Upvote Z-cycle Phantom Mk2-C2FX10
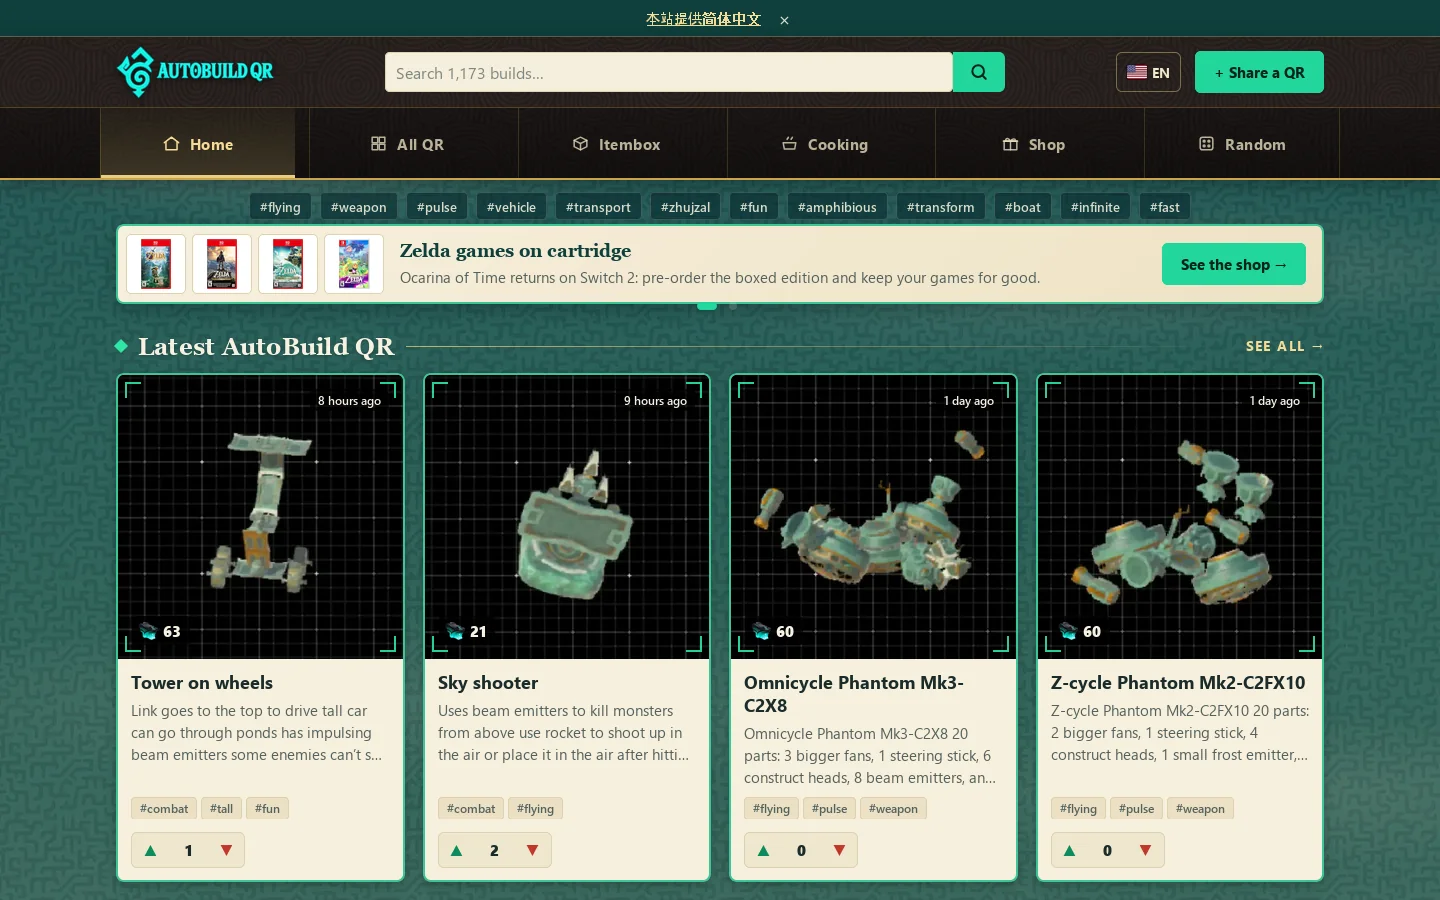Image resolution: width=1440 pixels, height=900 pixels. point(1070,850)
